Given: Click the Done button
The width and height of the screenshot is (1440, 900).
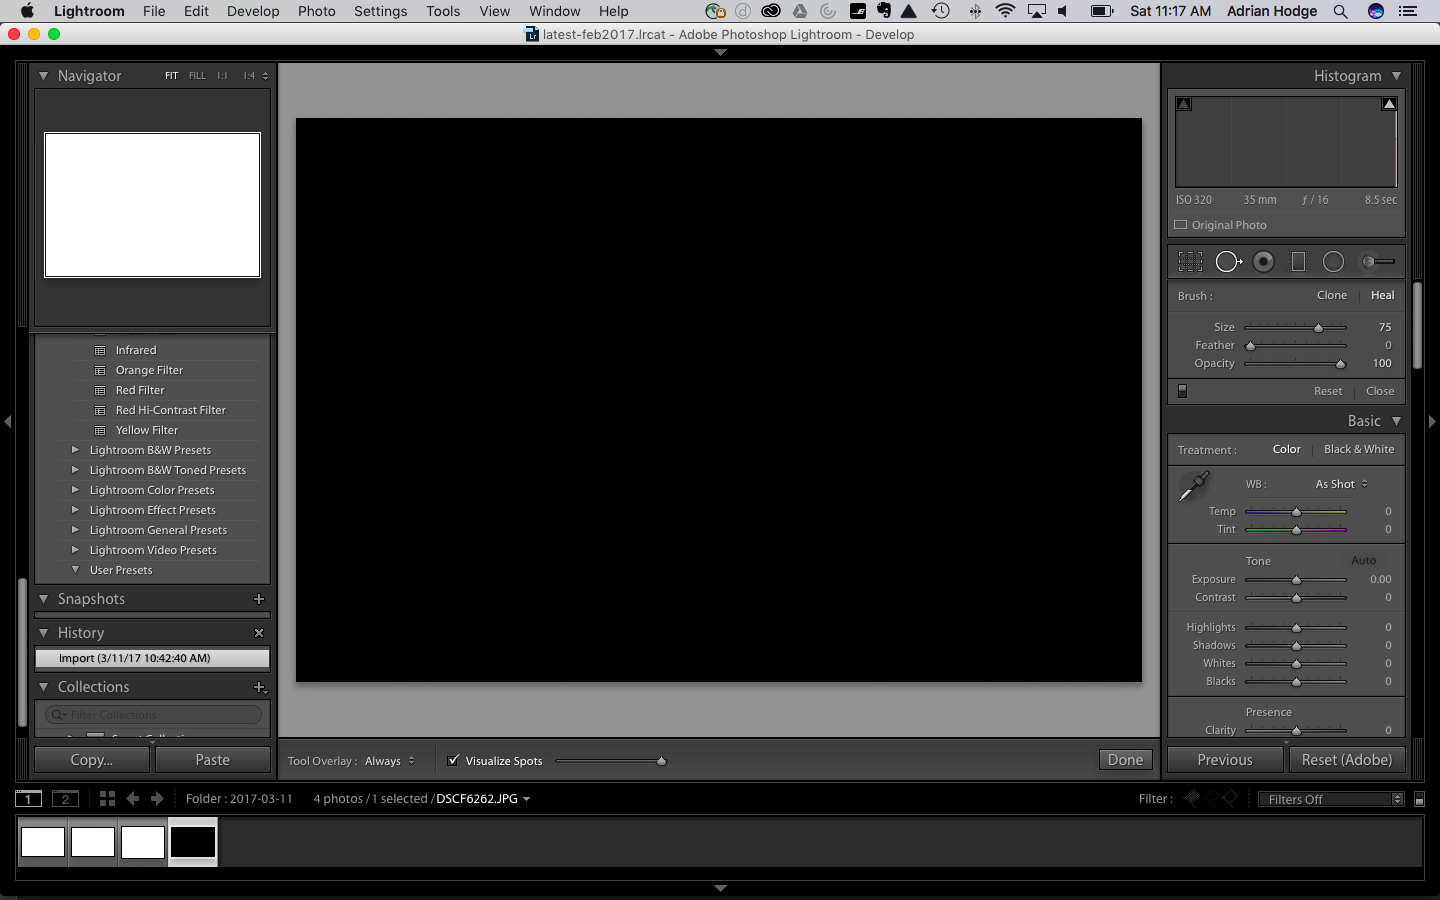Looking at the screenshot, I should click(x=1125, y=760).
